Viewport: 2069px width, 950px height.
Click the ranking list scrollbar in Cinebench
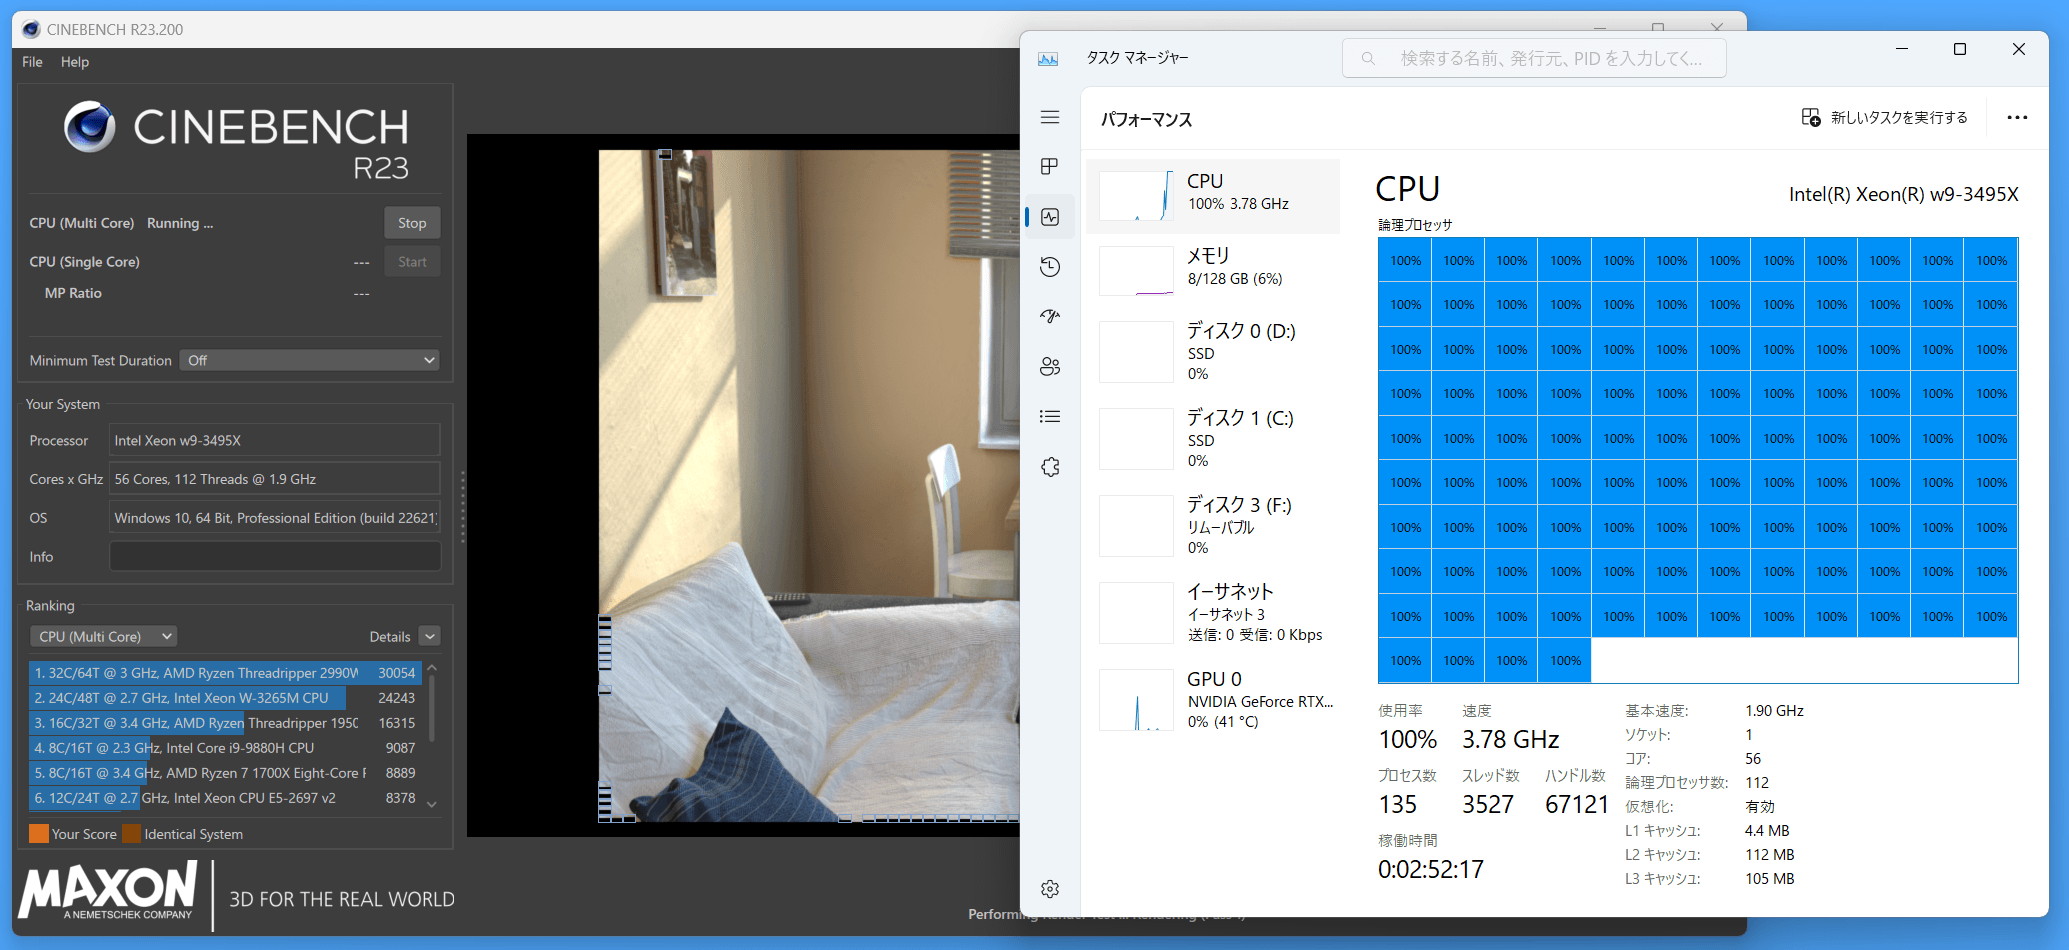coord(431,708)
